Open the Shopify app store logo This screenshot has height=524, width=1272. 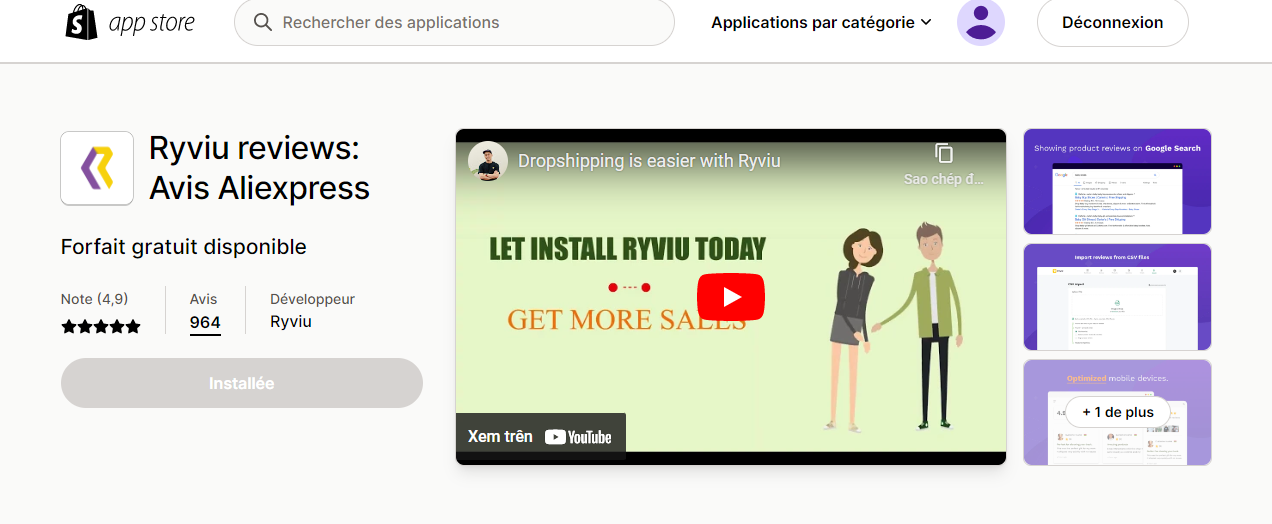(x=130, y=22)
